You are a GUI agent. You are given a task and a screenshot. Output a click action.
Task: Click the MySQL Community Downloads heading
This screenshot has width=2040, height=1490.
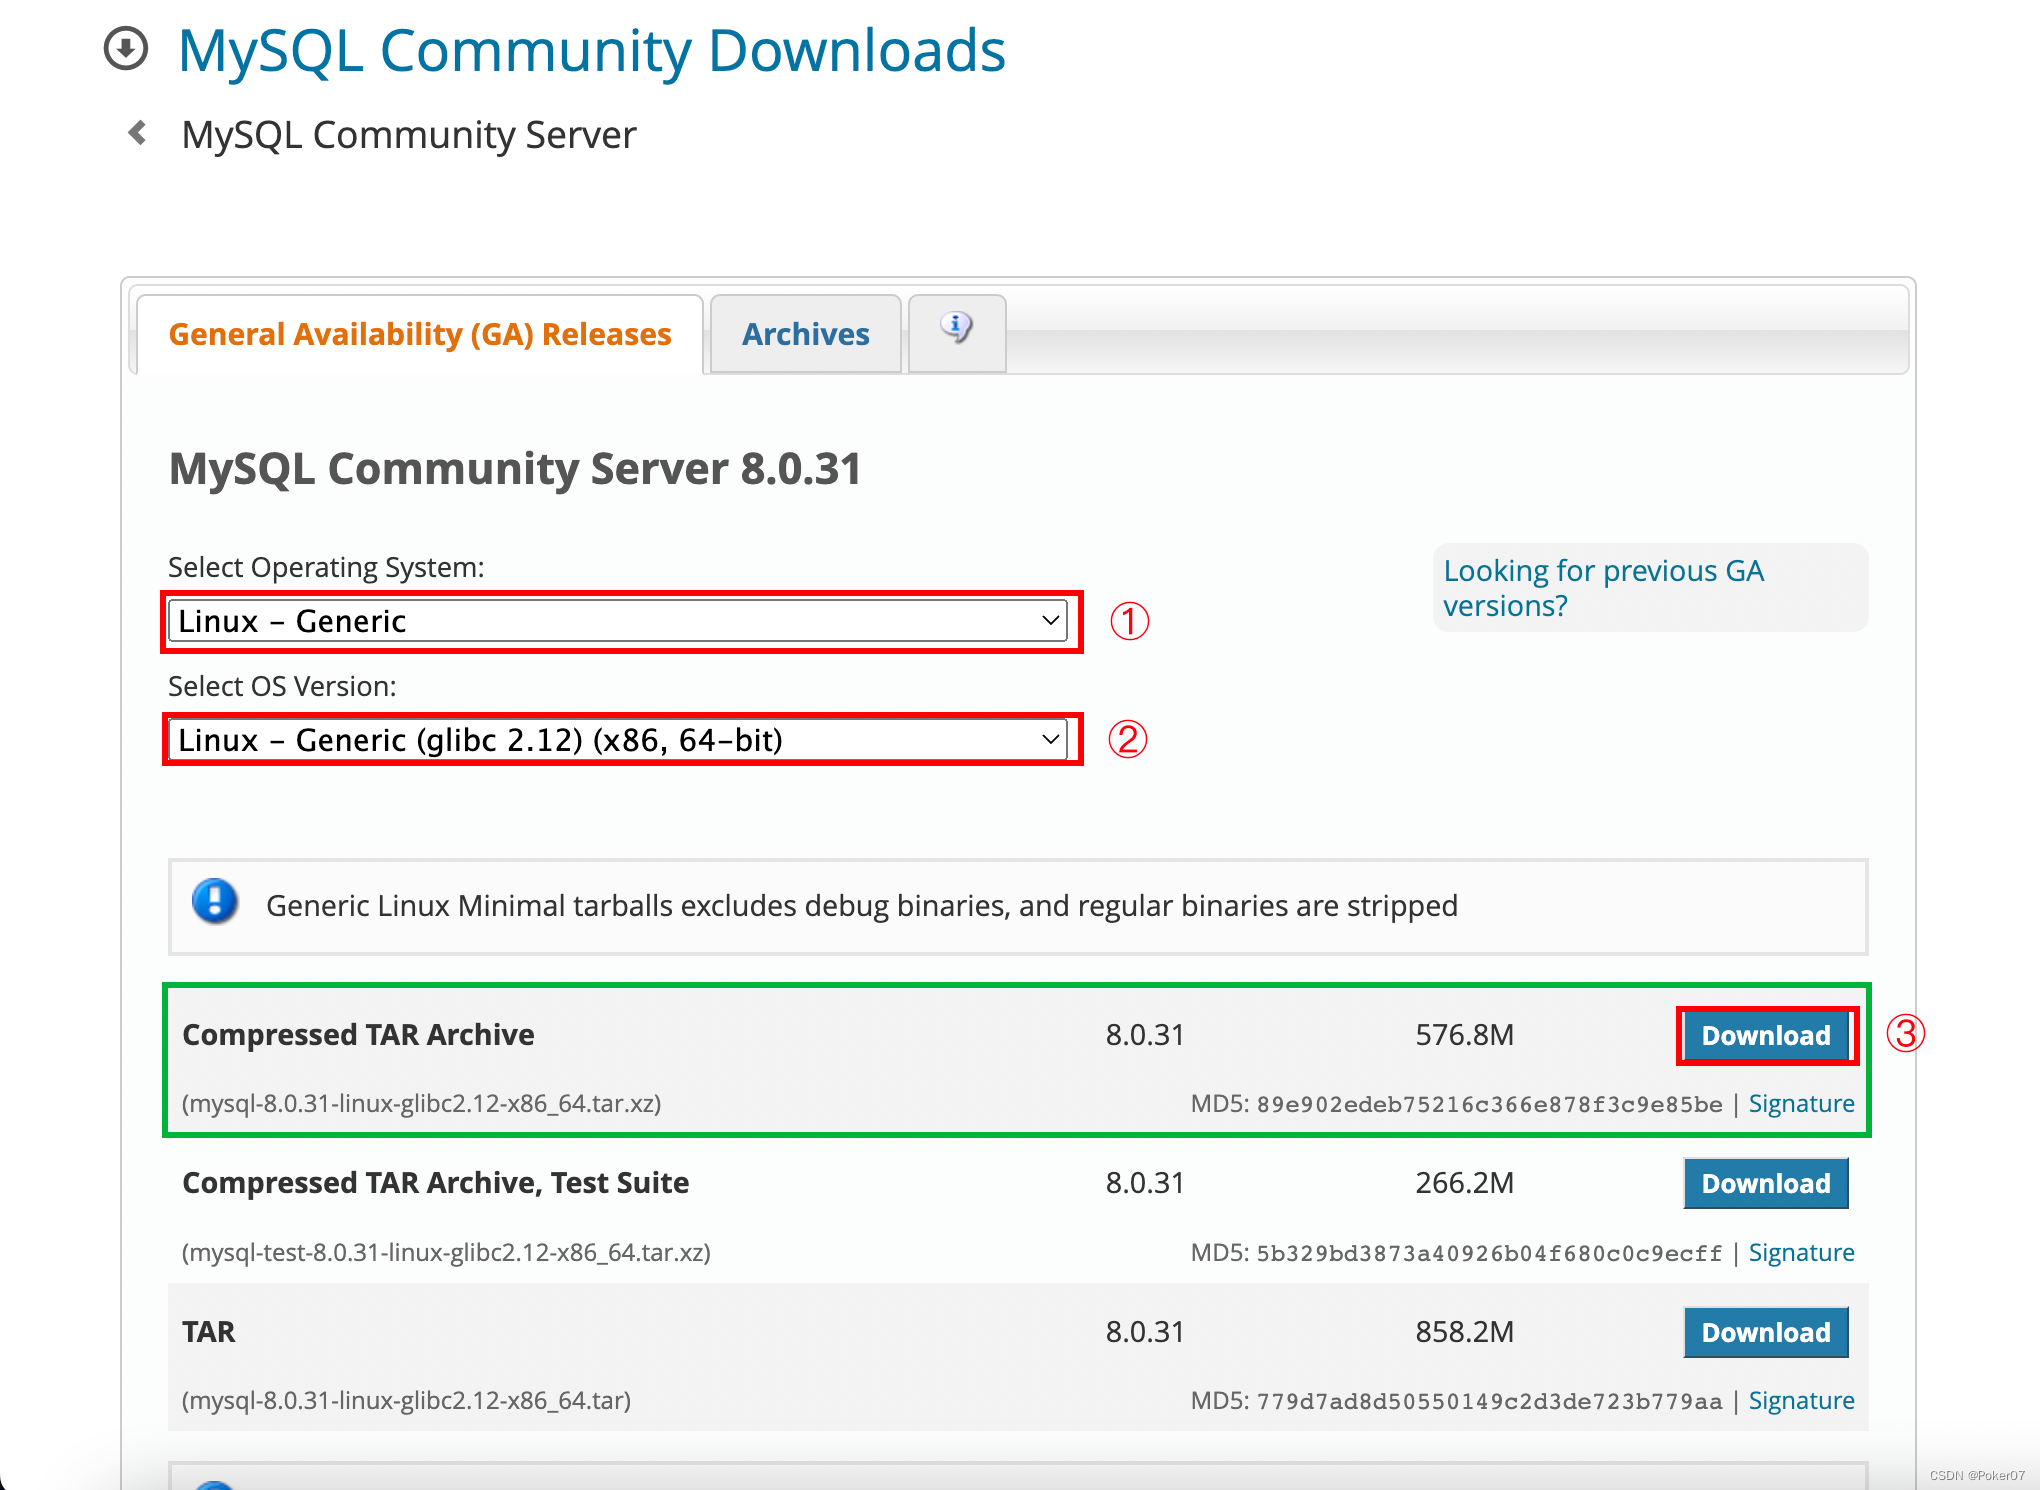pos(592,51)
